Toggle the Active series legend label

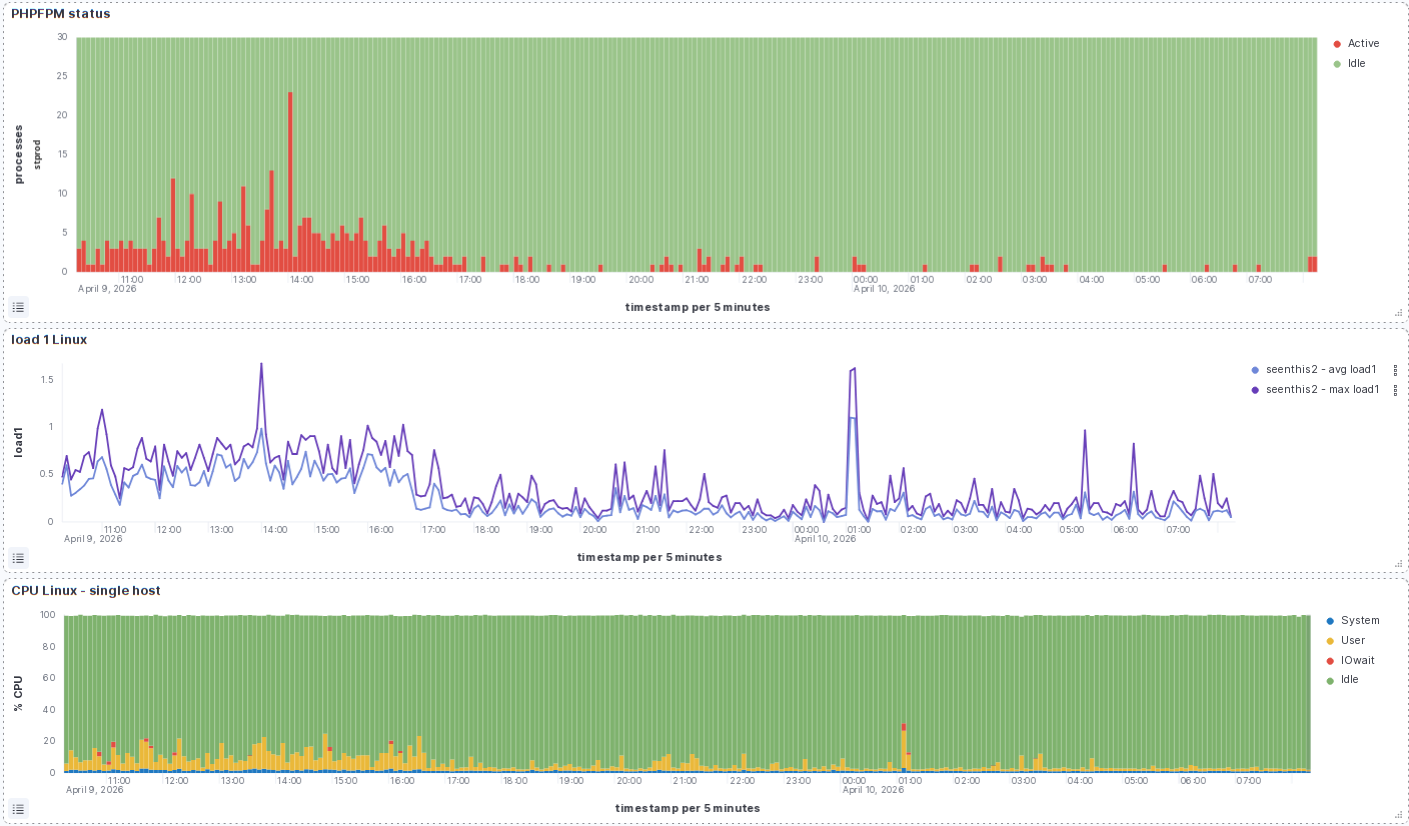coord(1363,44)
